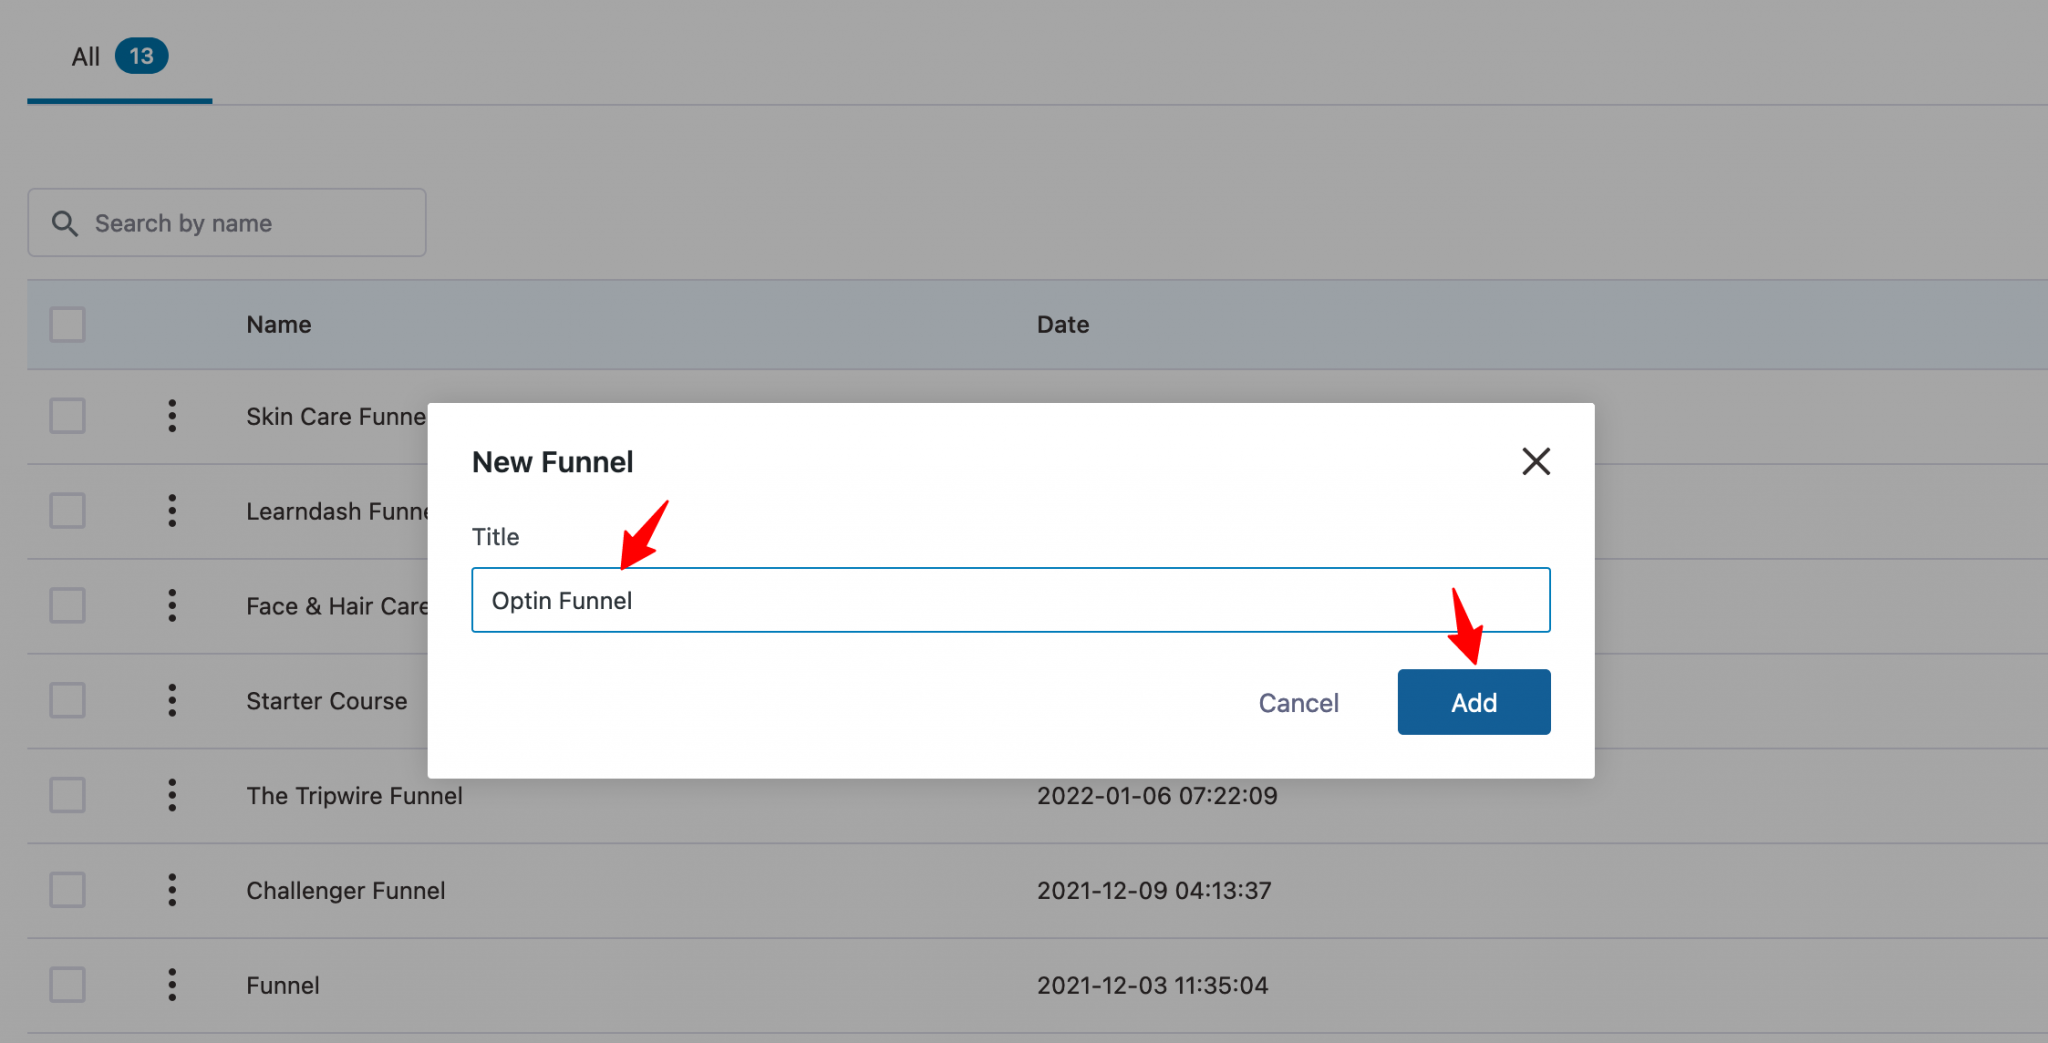2048x1043 pixels.
Task: Click the search magnifier icon
Action: pyautogui.click(x=65, y=223)
